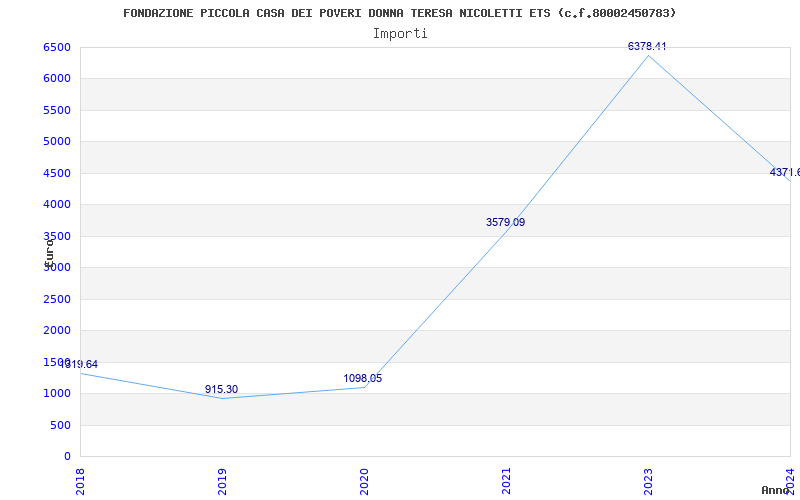Click the 1098.05 value label

click(362, 379)
